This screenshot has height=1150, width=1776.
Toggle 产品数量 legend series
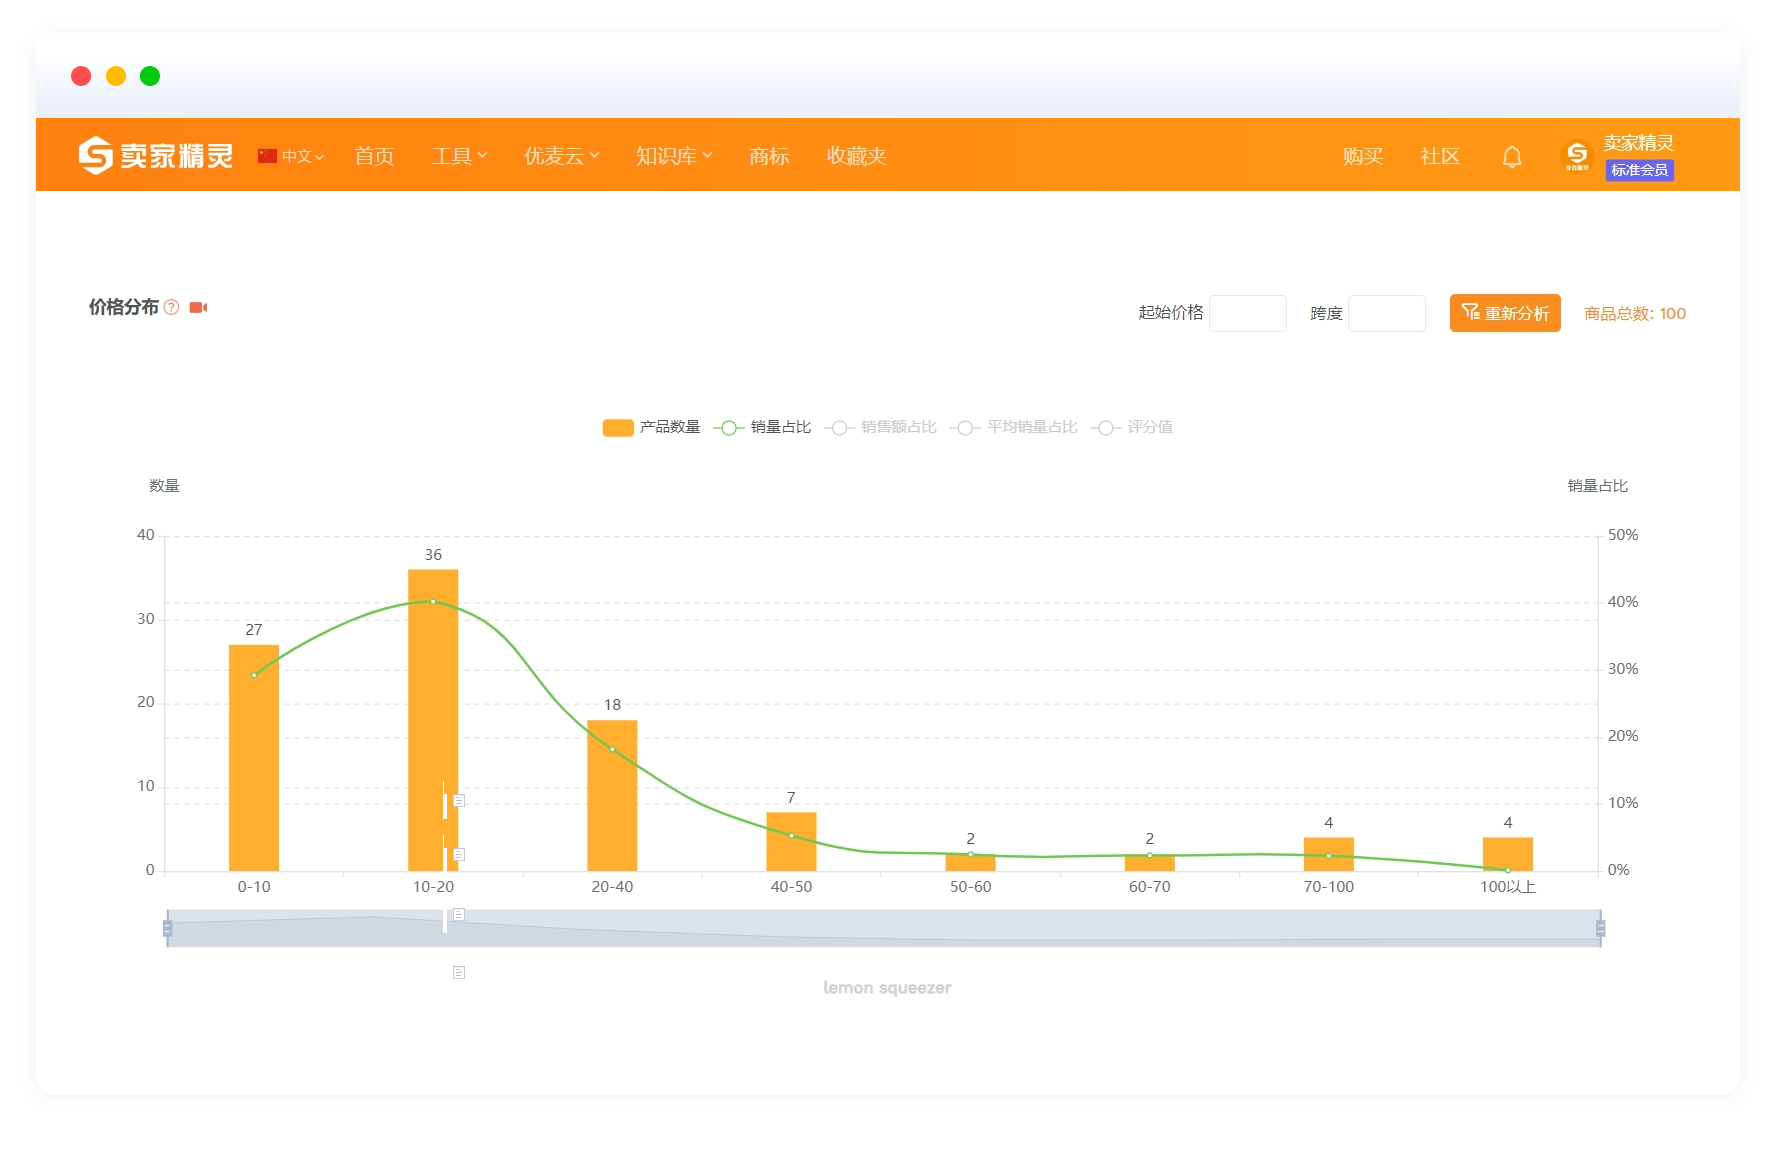coord(651,427)
